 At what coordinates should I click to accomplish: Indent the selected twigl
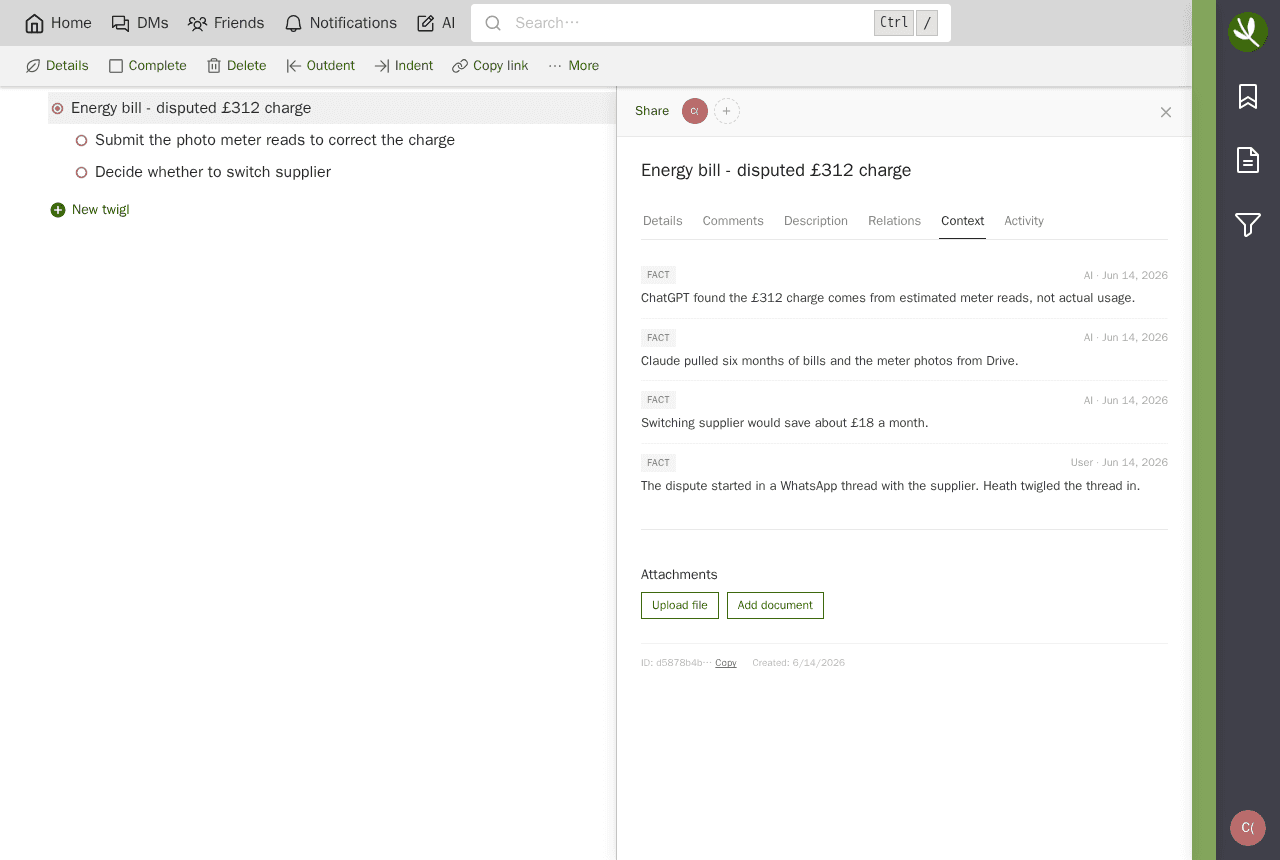click(x=404, y=66)
